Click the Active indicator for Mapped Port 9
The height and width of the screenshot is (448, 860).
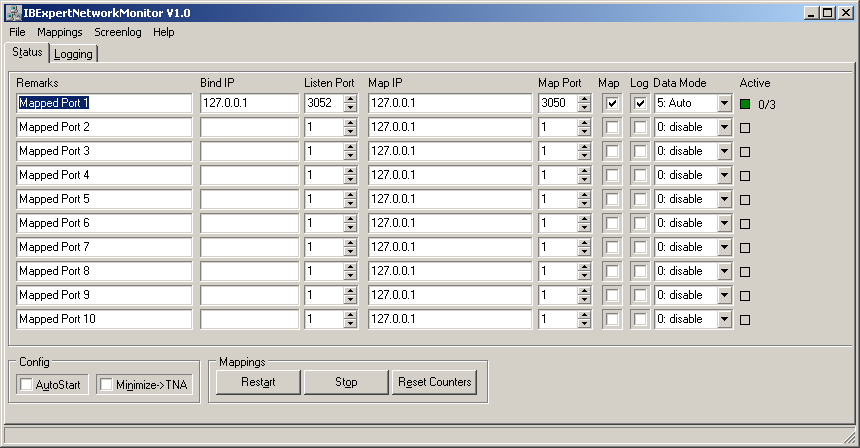click(x=745, y=296)
